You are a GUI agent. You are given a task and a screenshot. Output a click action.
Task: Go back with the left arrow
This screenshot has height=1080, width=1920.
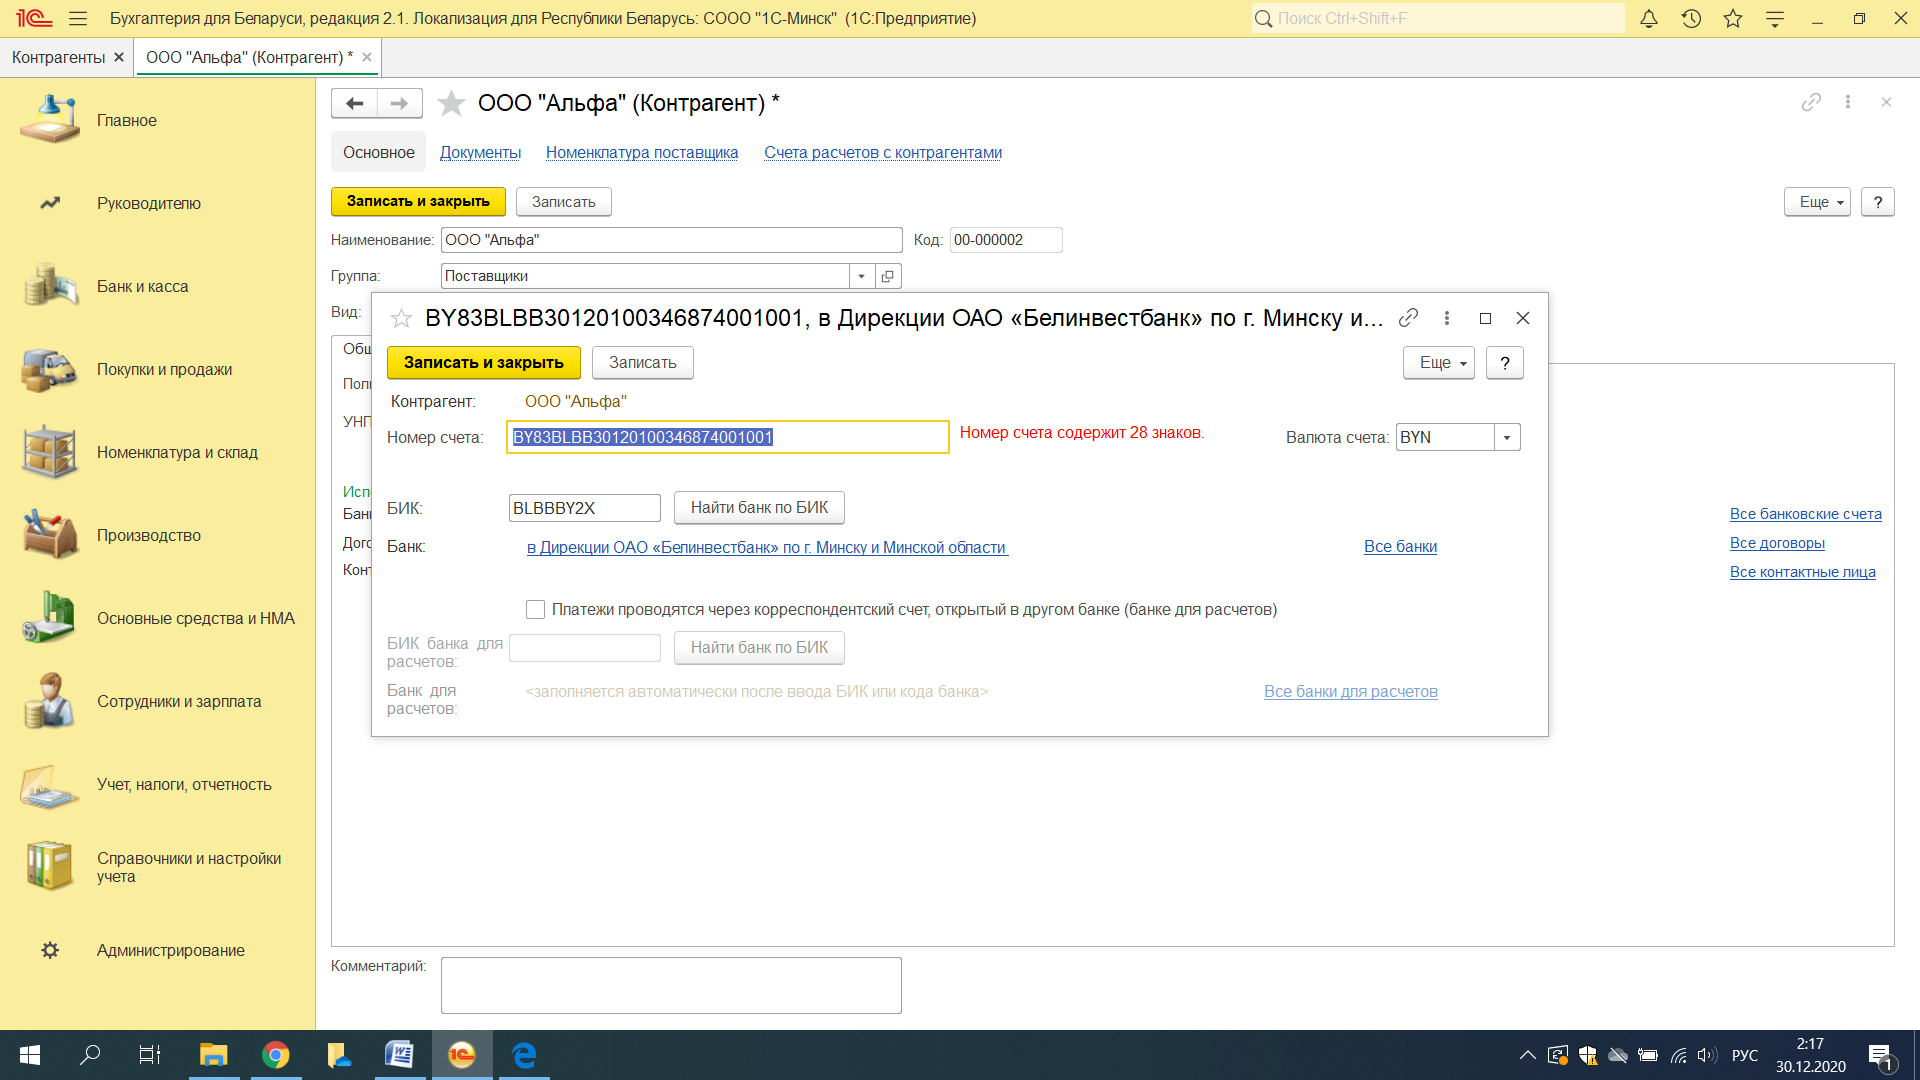[x=354, y=103]
